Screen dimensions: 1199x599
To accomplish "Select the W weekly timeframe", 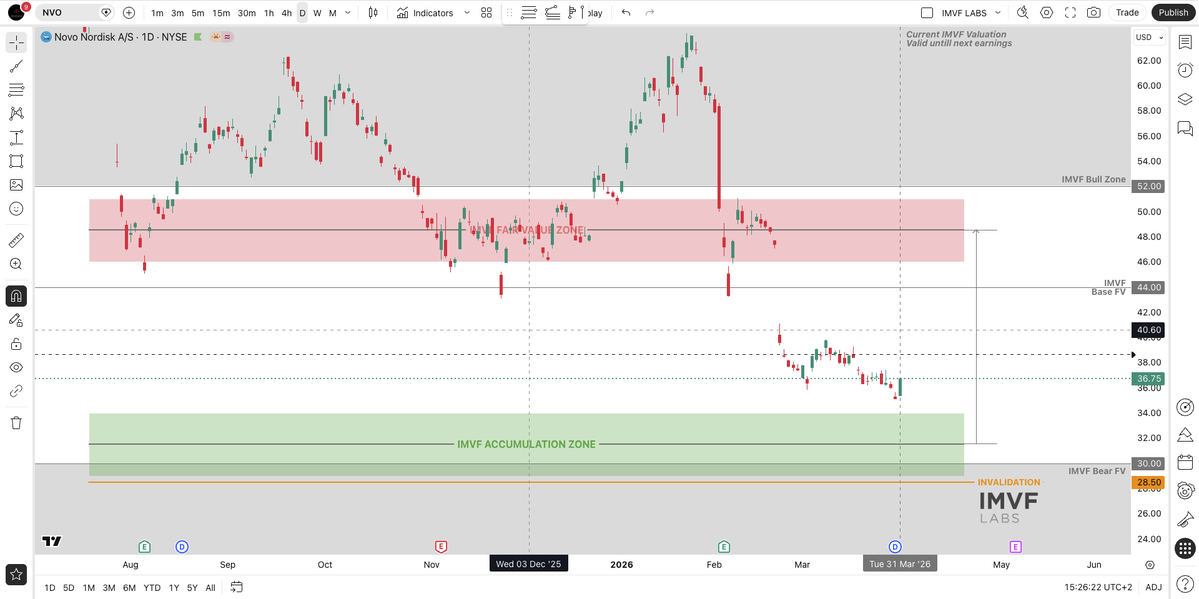I will point(317,13).
